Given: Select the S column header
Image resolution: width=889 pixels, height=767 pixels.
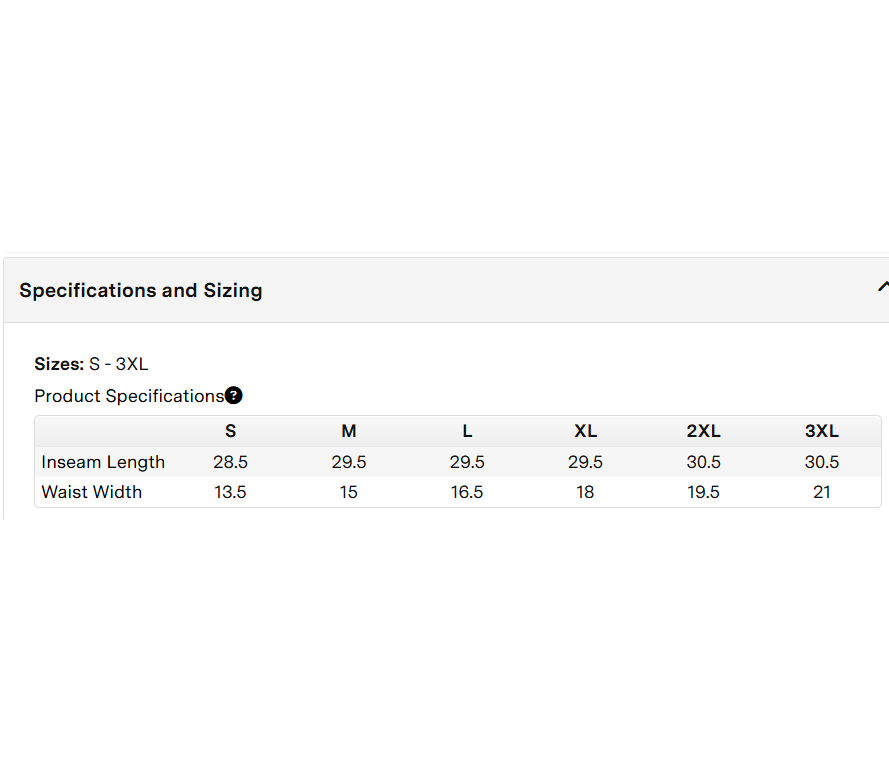Looking at the screenshot, I should coord(231,432).
